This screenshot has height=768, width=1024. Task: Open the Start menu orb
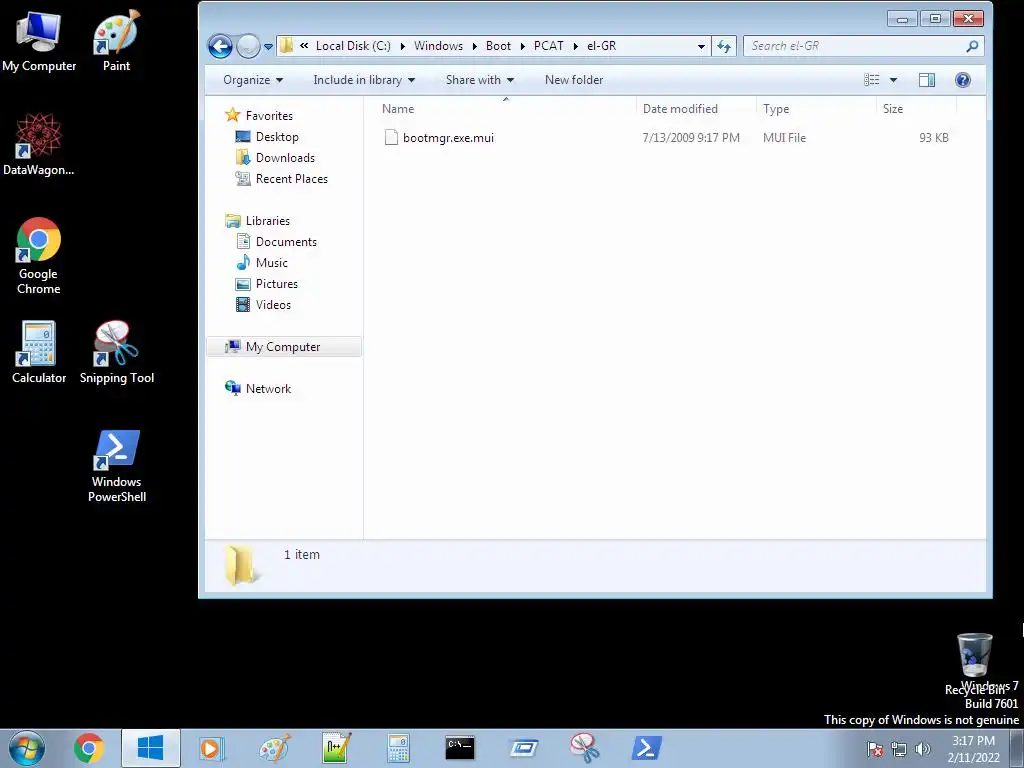click(27, 748)
